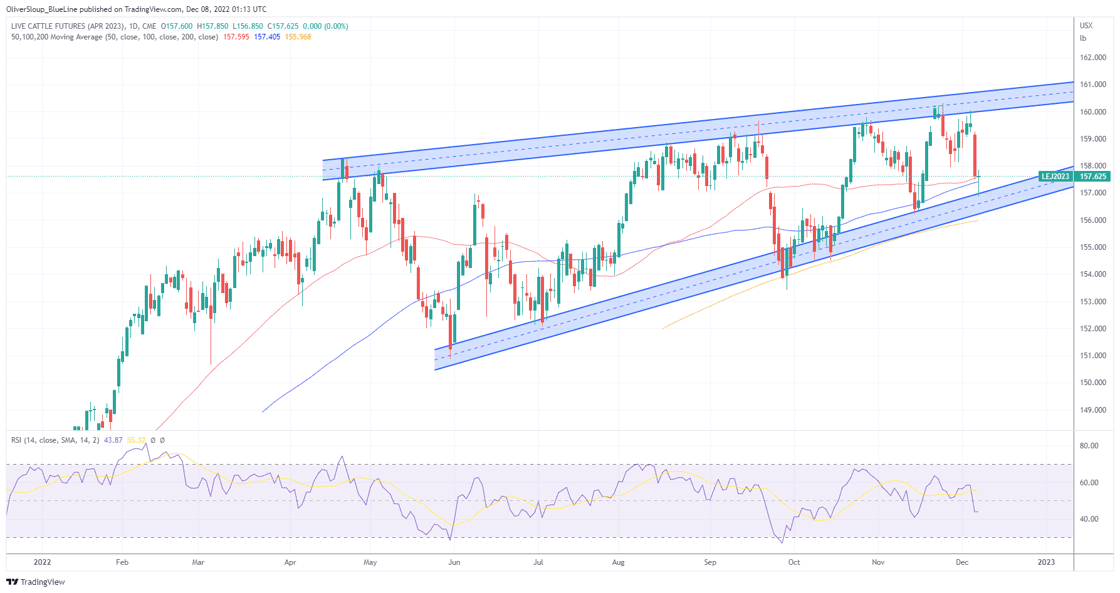Click the Mar label on time axis
This screenshot has height=593, width=1120.
[x=198, y=563]
